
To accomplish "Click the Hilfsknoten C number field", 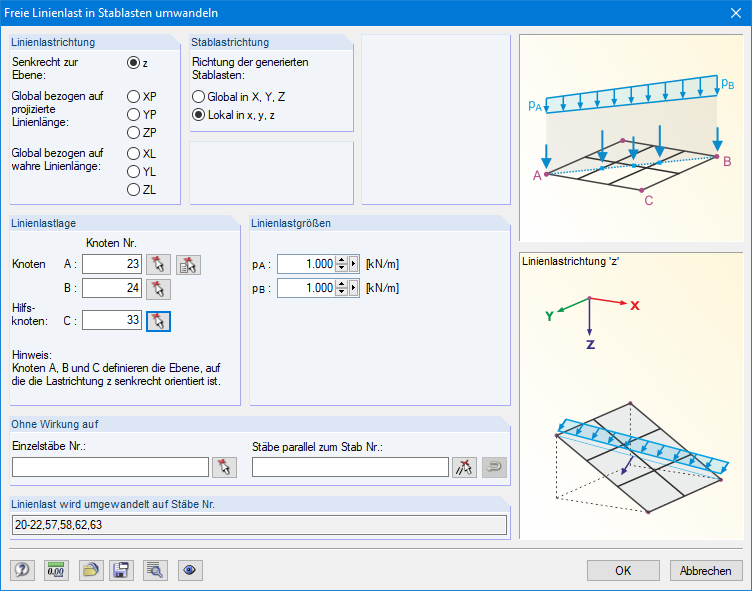I will pyautogui.click(x=112, y=320).
